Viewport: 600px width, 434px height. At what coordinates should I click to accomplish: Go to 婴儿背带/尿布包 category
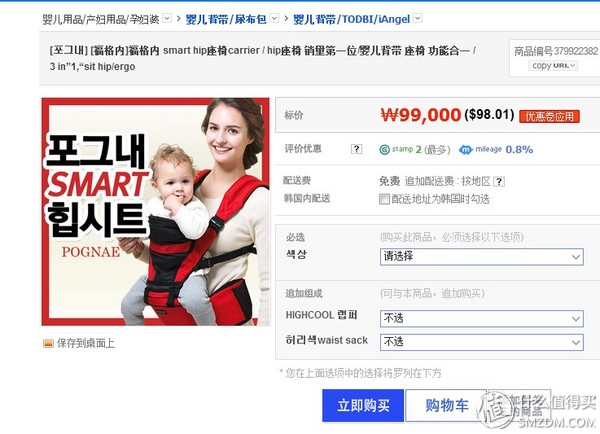click(226, 19)
